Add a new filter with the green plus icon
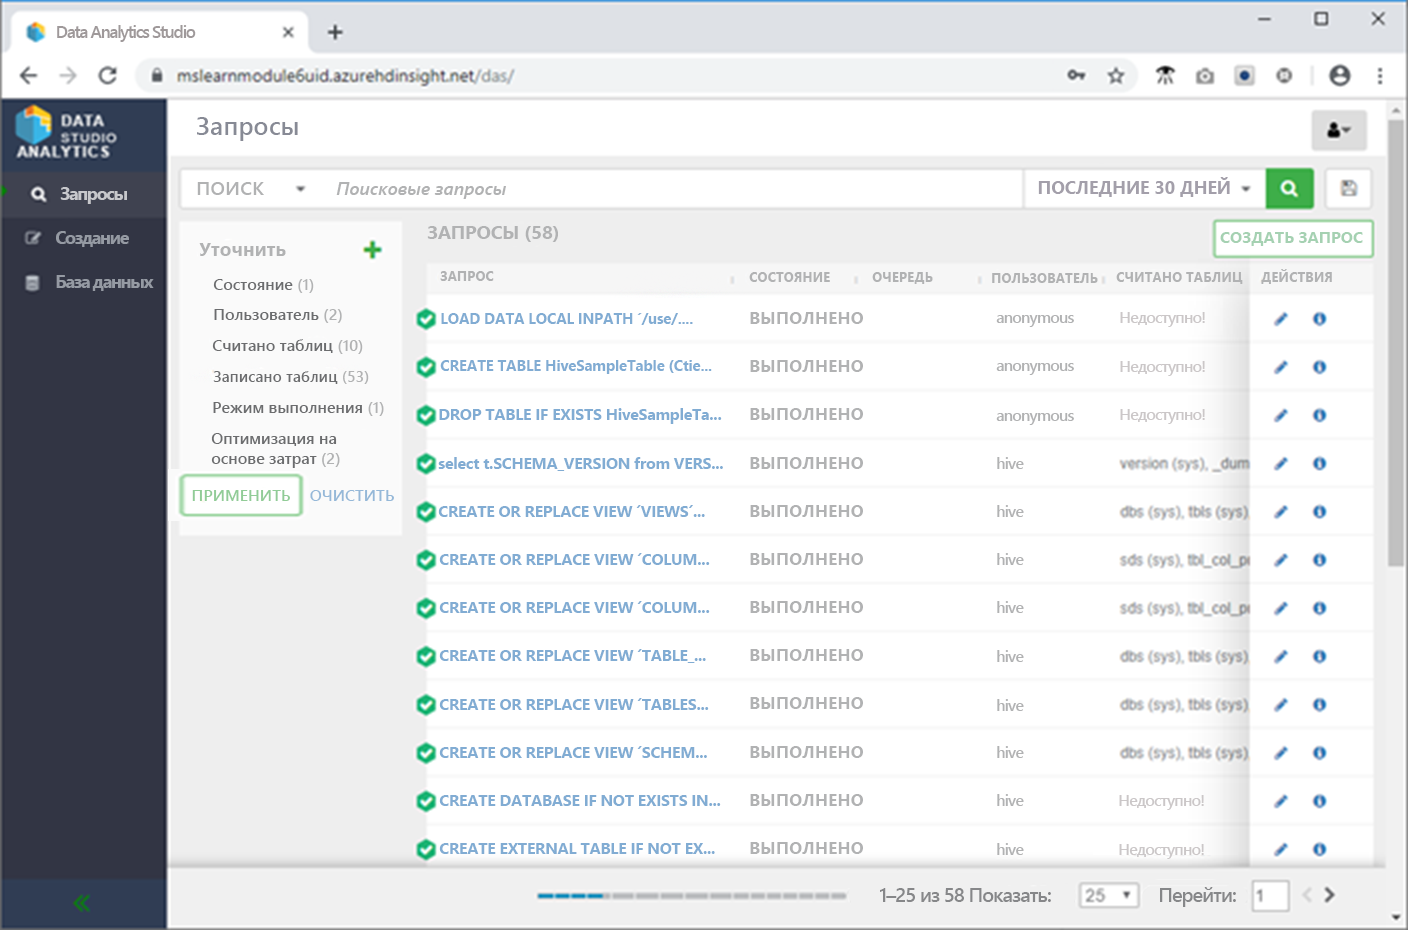The image size is (1408, 930). click(x=372, y=250)
